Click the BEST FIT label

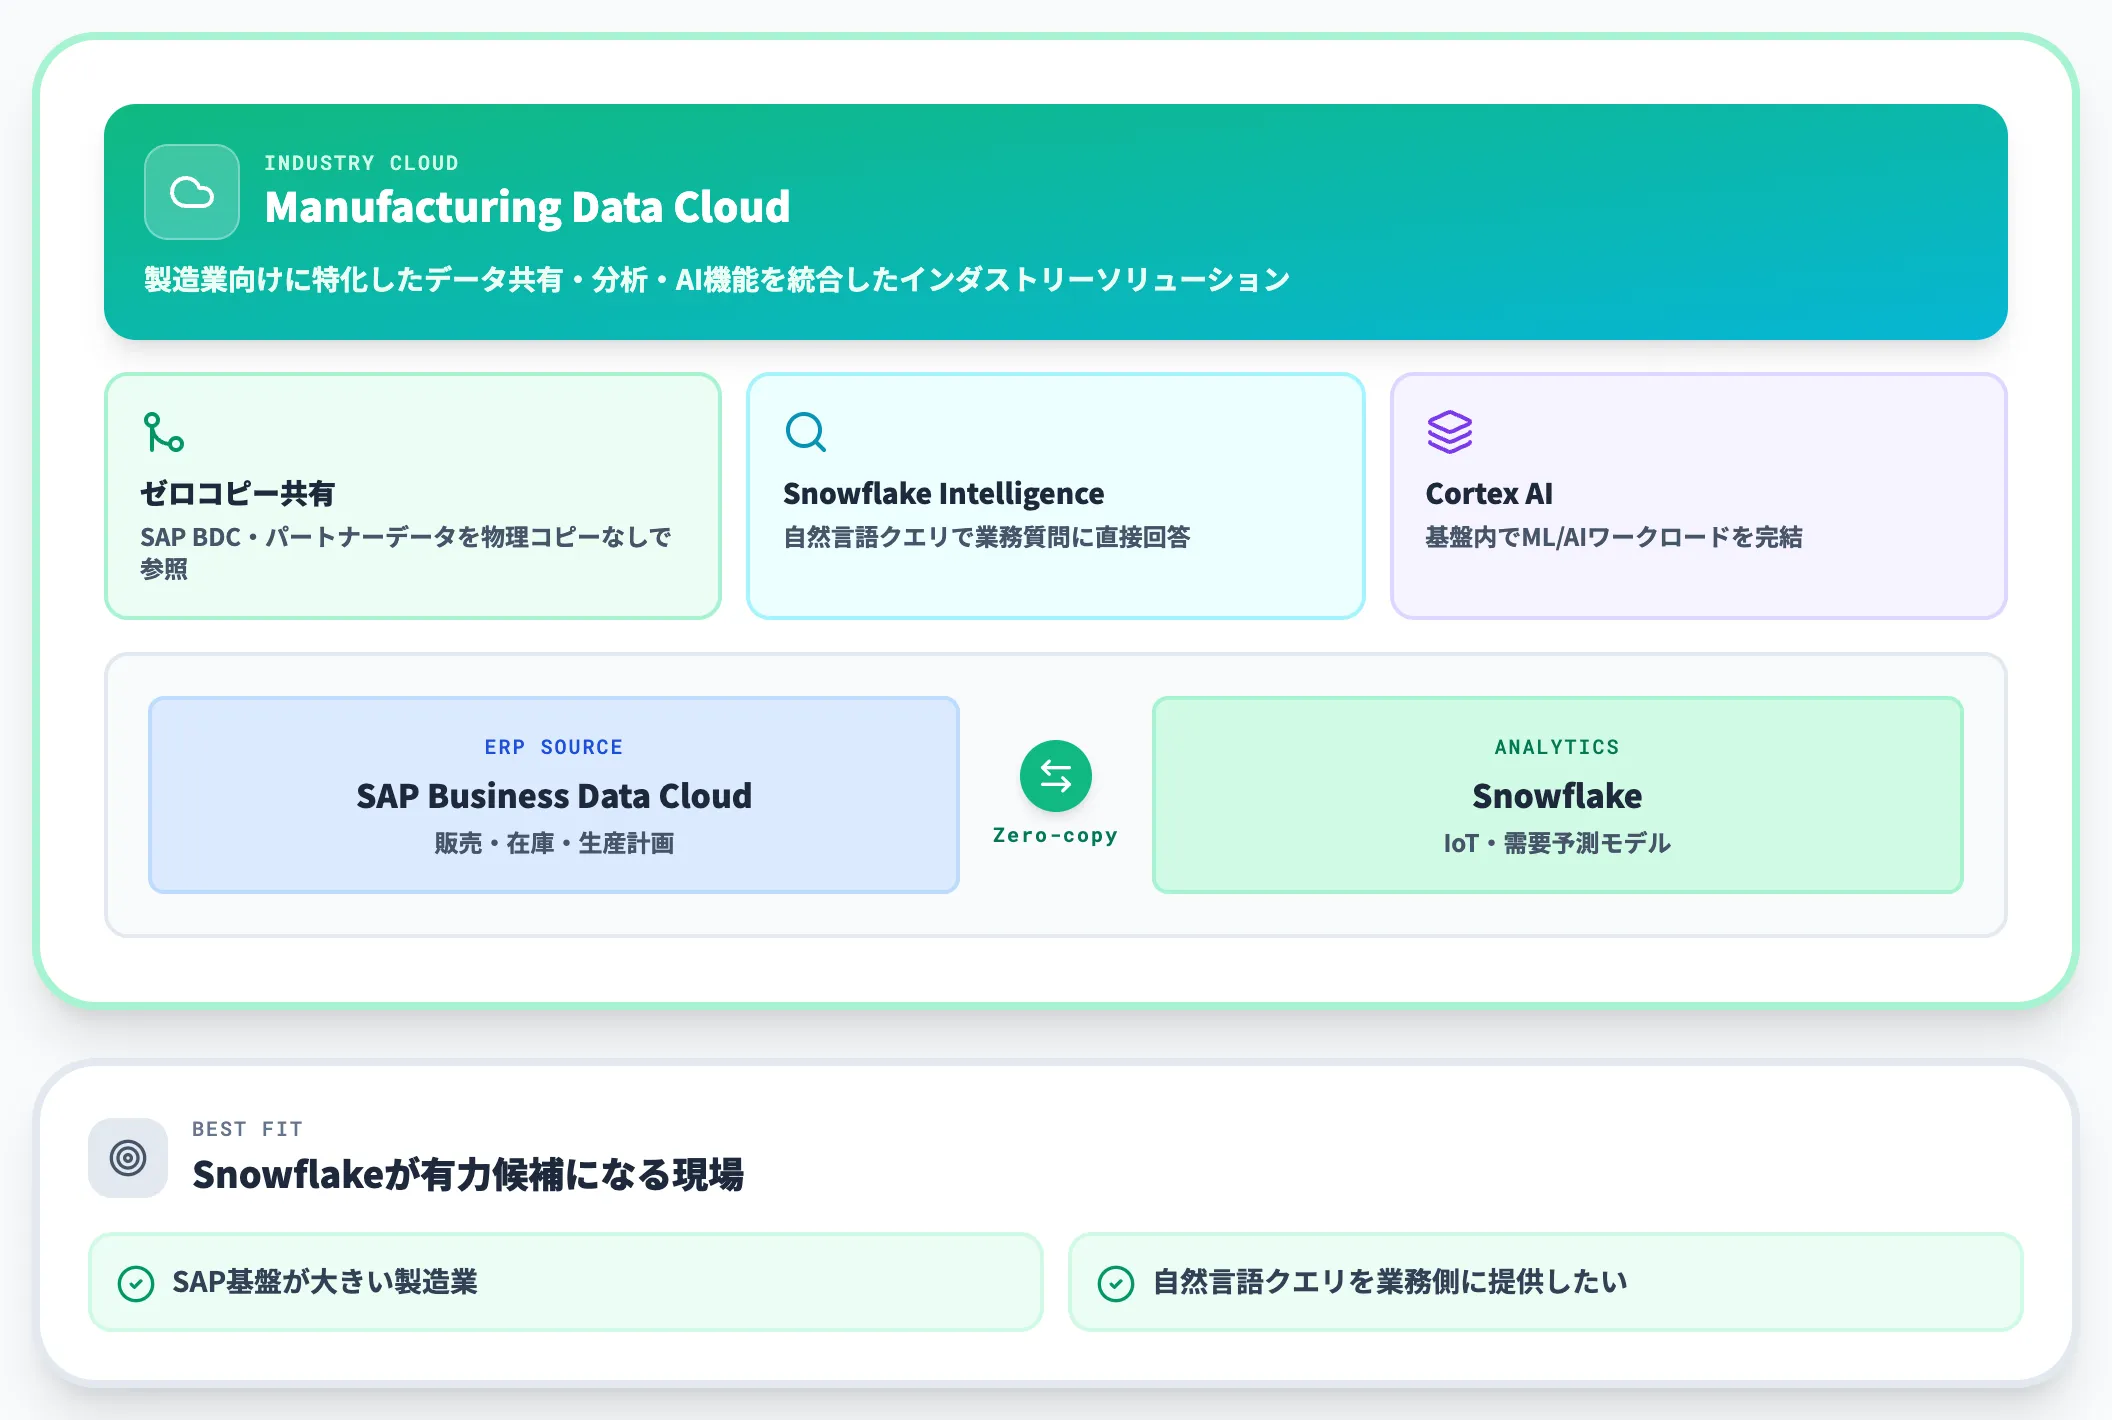pyautogui.click(x=247, y=1129)
